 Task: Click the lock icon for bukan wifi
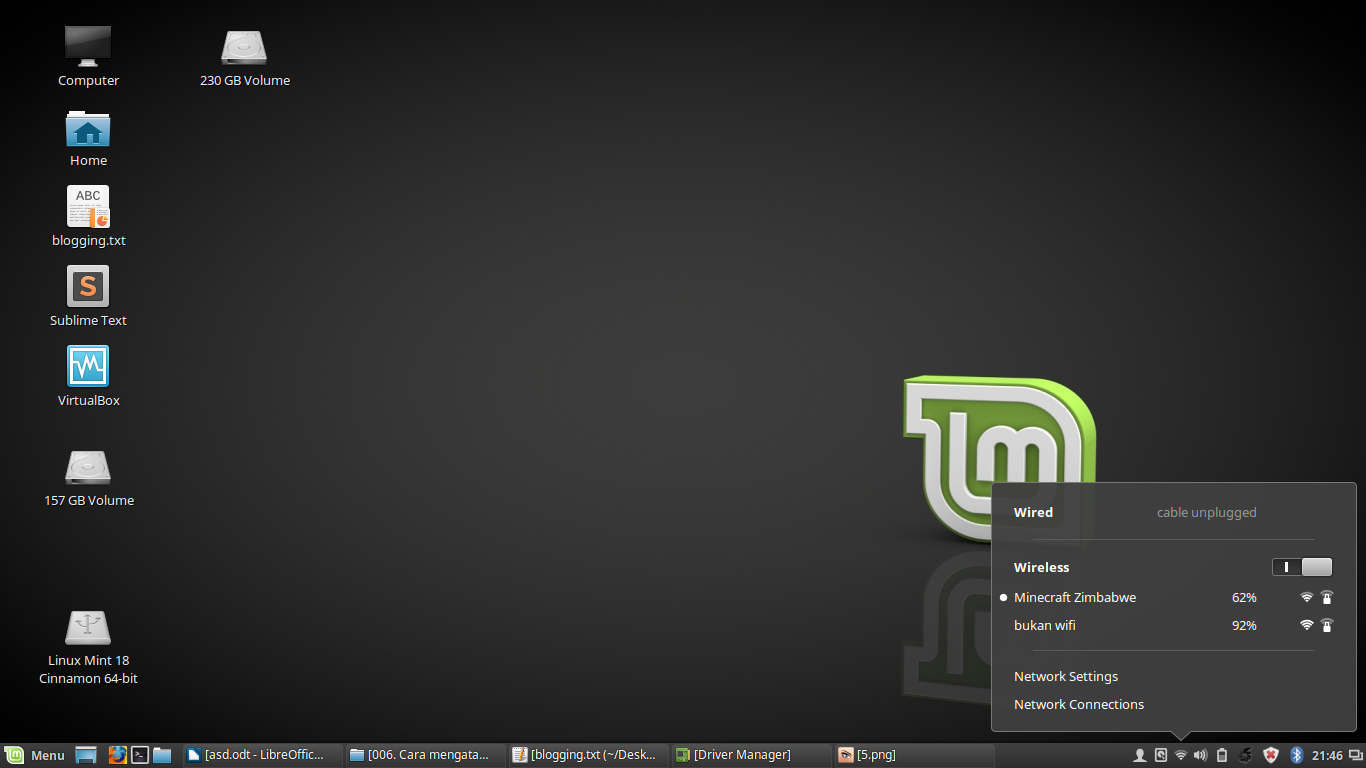[1327, 625]
